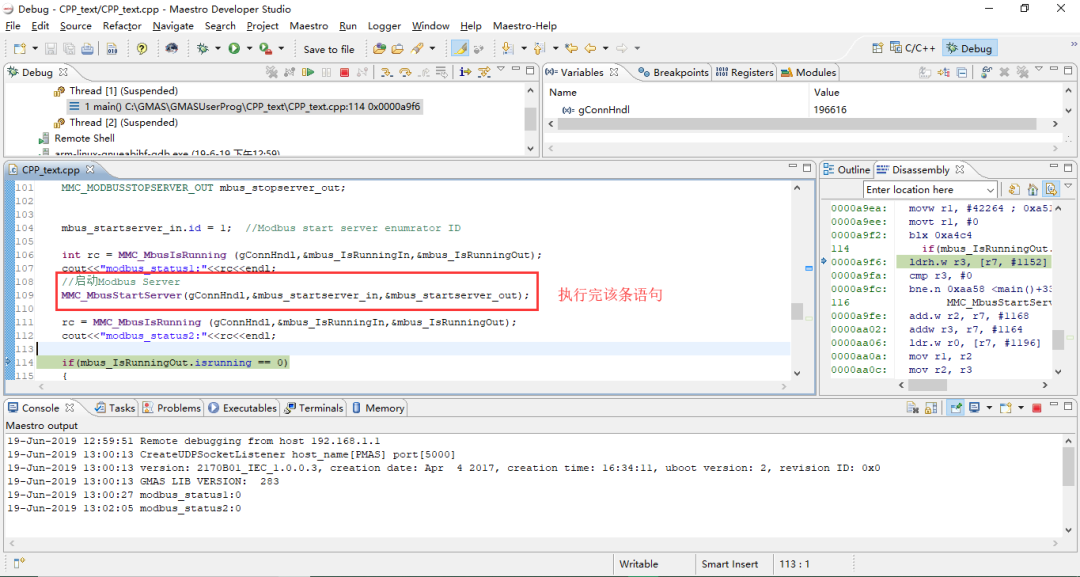1080x577 pixels.
Task: Close the CPP_text.cpp editor tab
Action: point(90,169)
